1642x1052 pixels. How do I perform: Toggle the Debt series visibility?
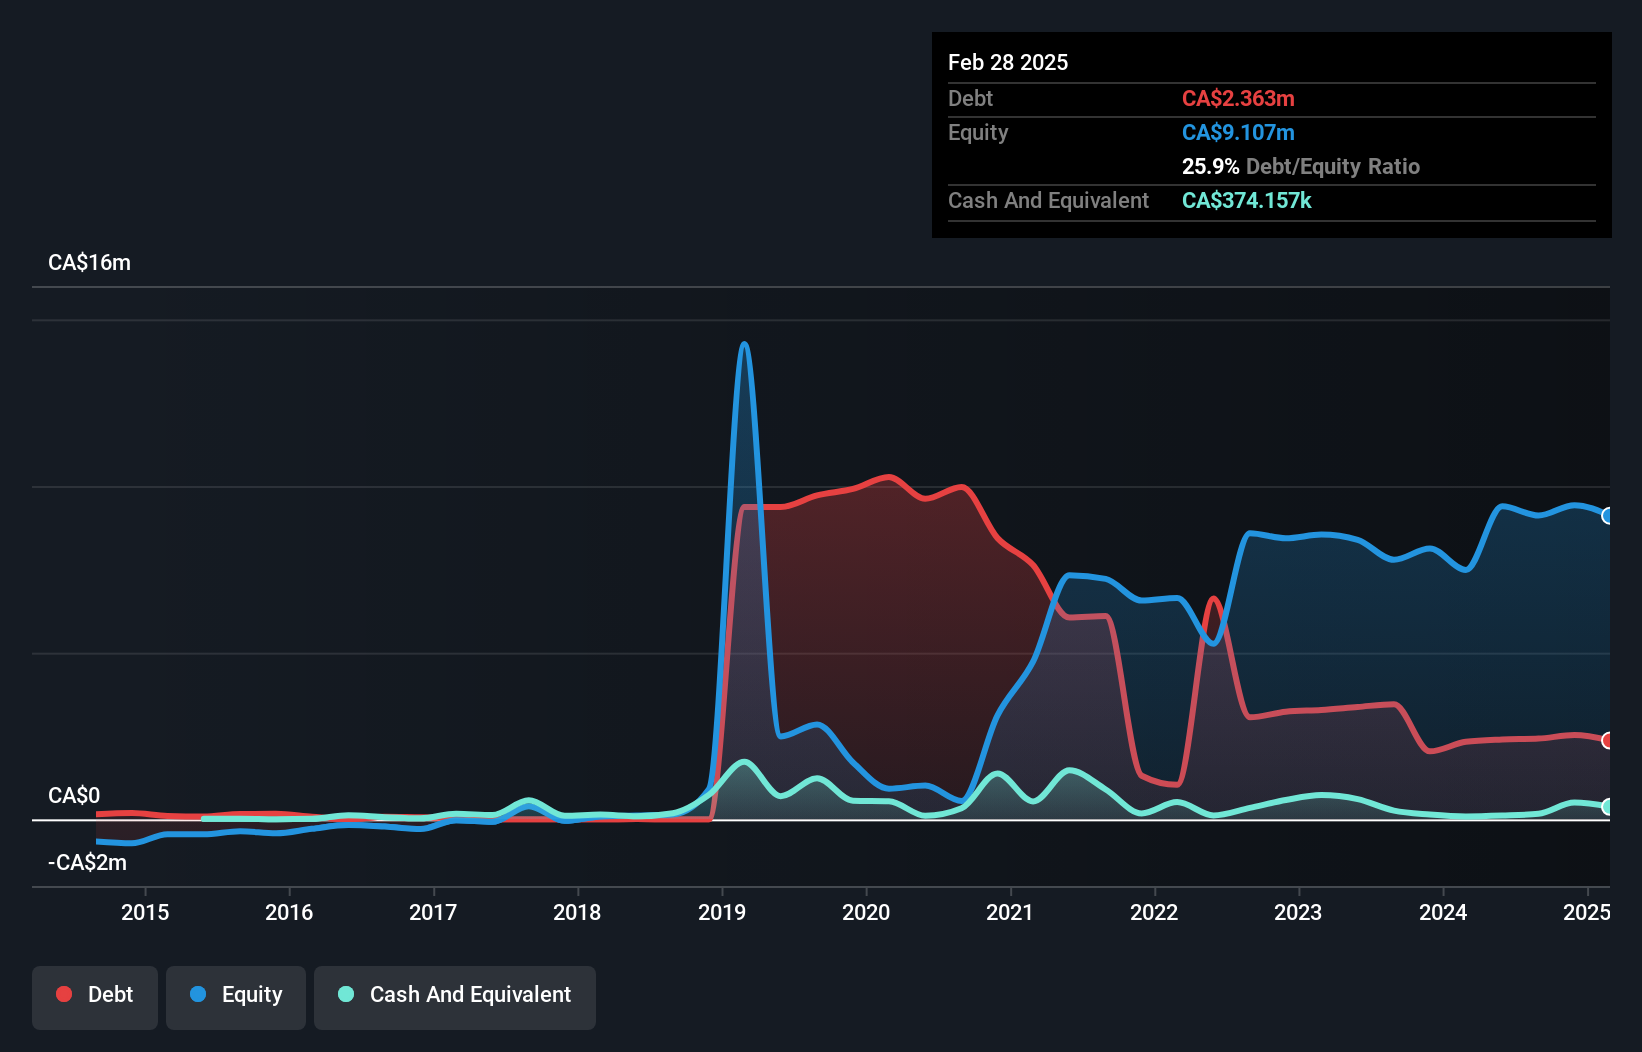point(95,995)
